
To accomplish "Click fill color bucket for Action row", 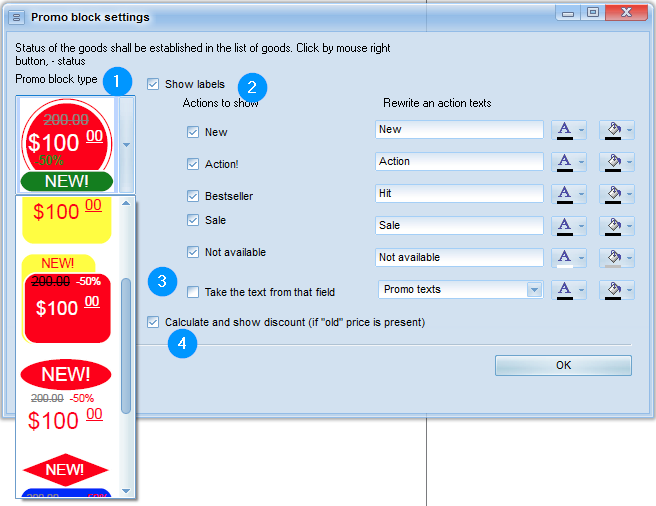I will 613,162.
